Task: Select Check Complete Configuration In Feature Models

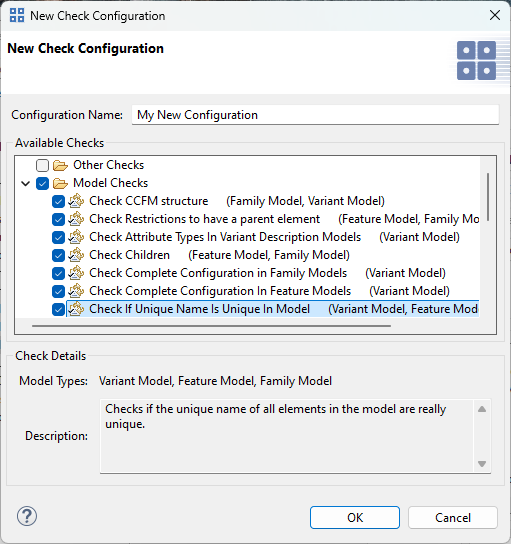Action: pyautogui.click(x=270, y=291)
